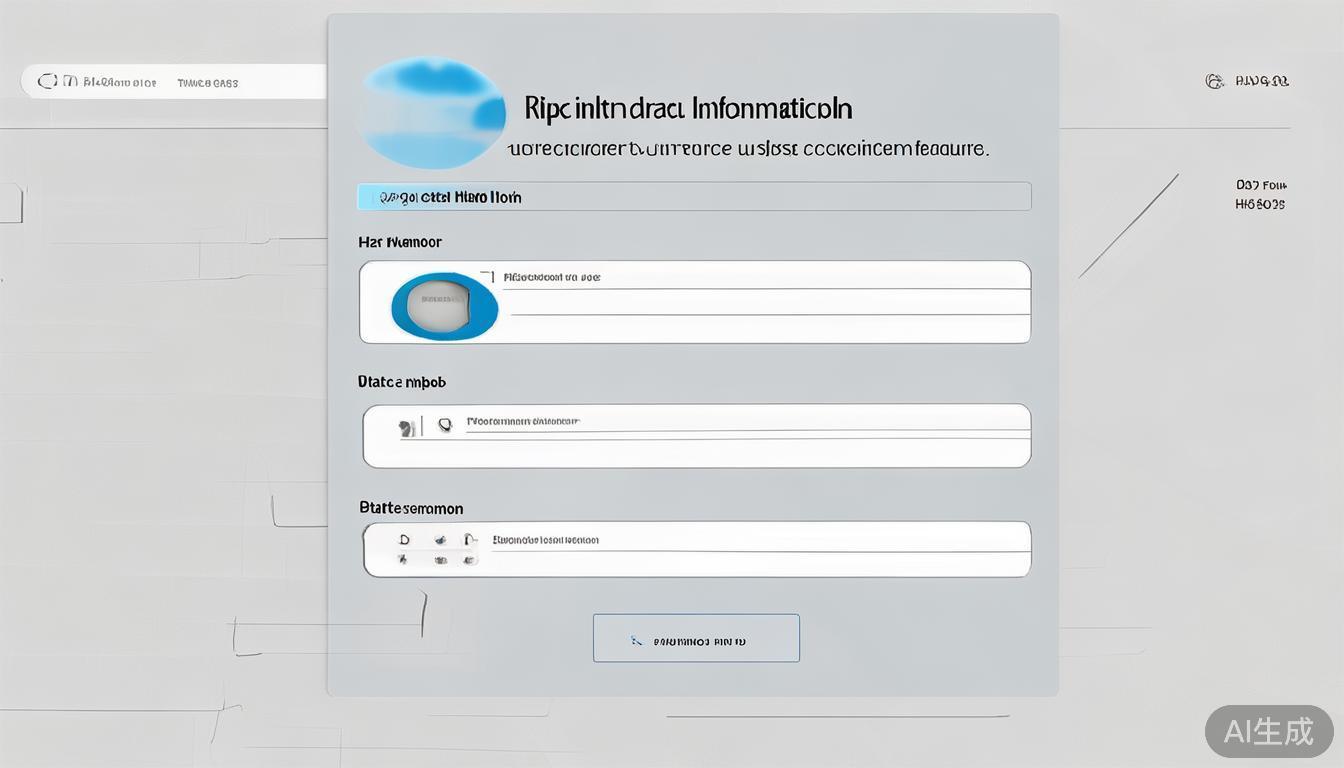Toggle the bottom-right icon in the third card's grid

pyautogui.click(x=467, y=561)
